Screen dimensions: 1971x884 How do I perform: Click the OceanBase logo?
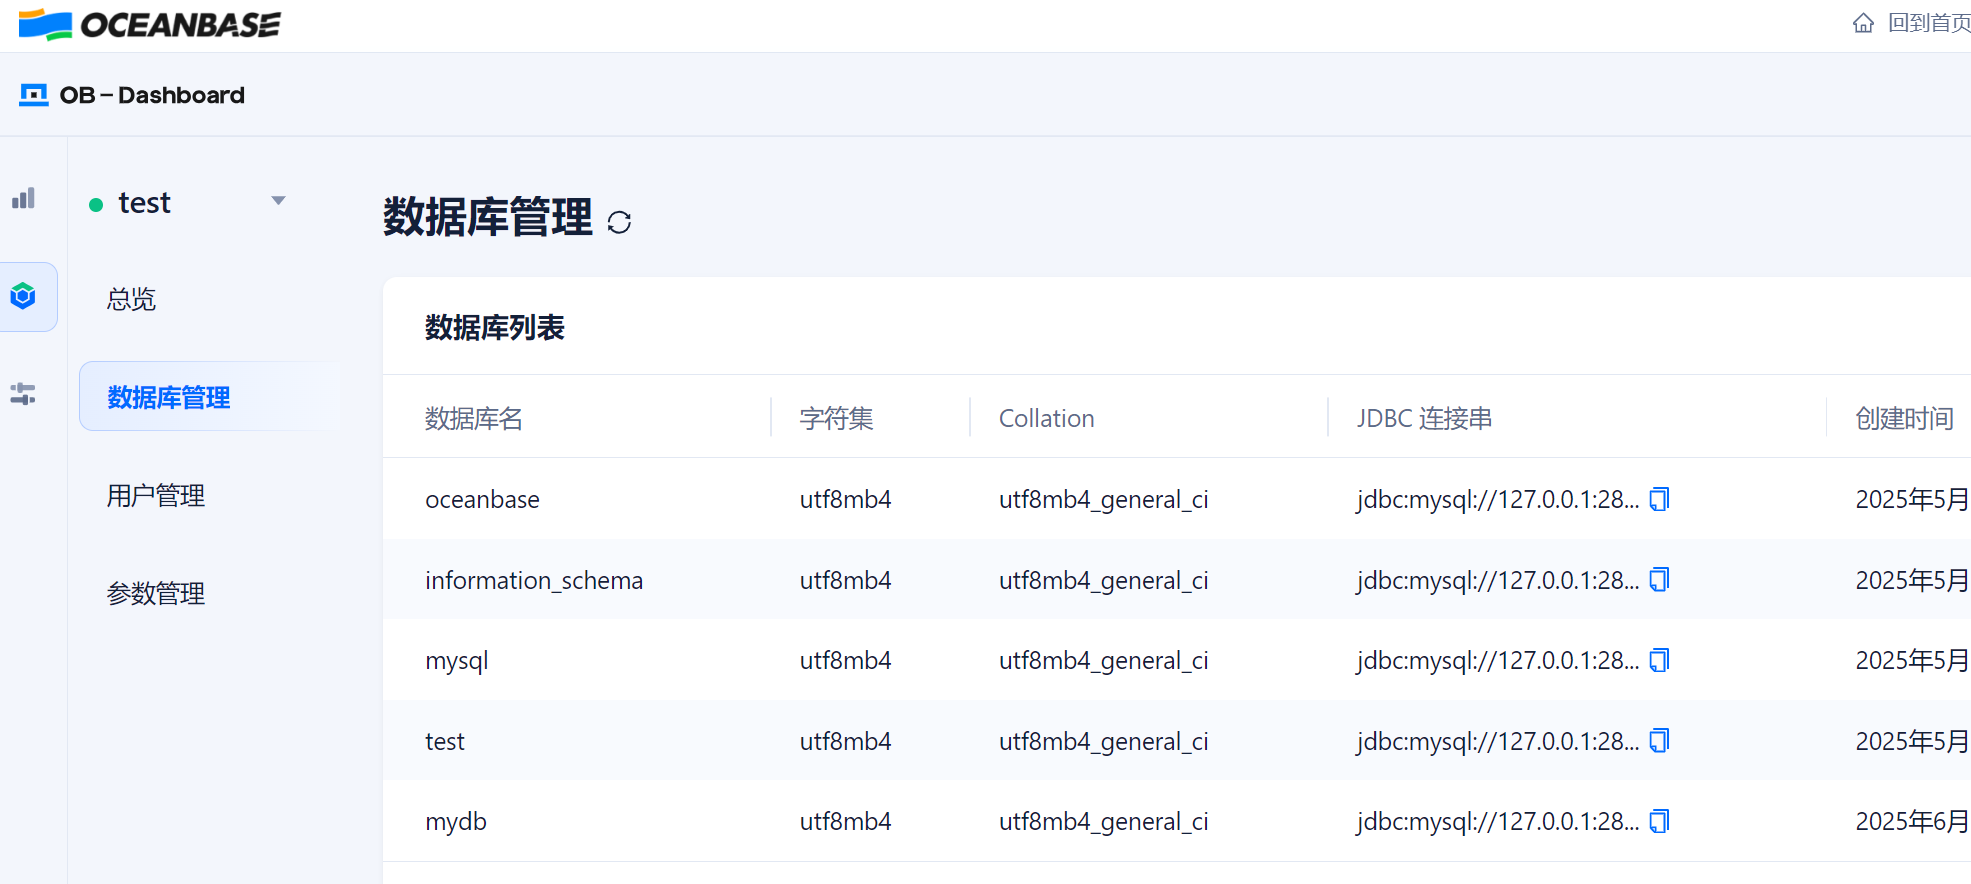(x=150, y=24)
